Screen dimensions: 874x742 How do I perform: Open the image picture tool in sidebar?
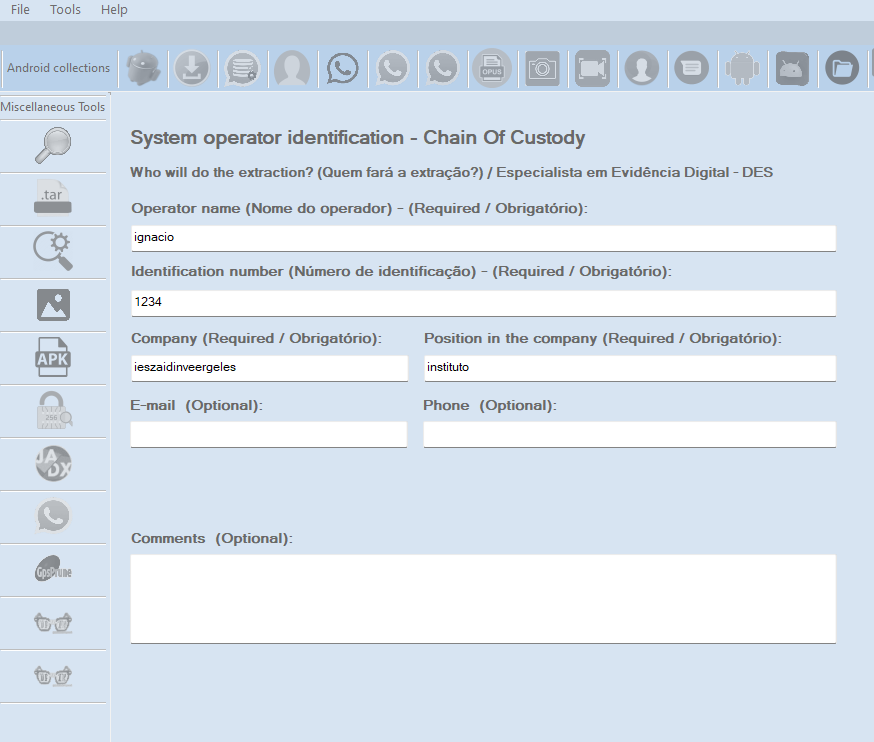[x=53, y=305]
